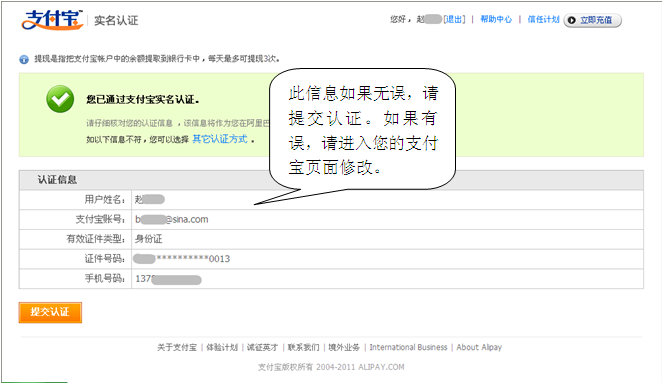662x384 pixels.
Task: Open the 境外业务 footer link
Action: [x=344, y=347]
